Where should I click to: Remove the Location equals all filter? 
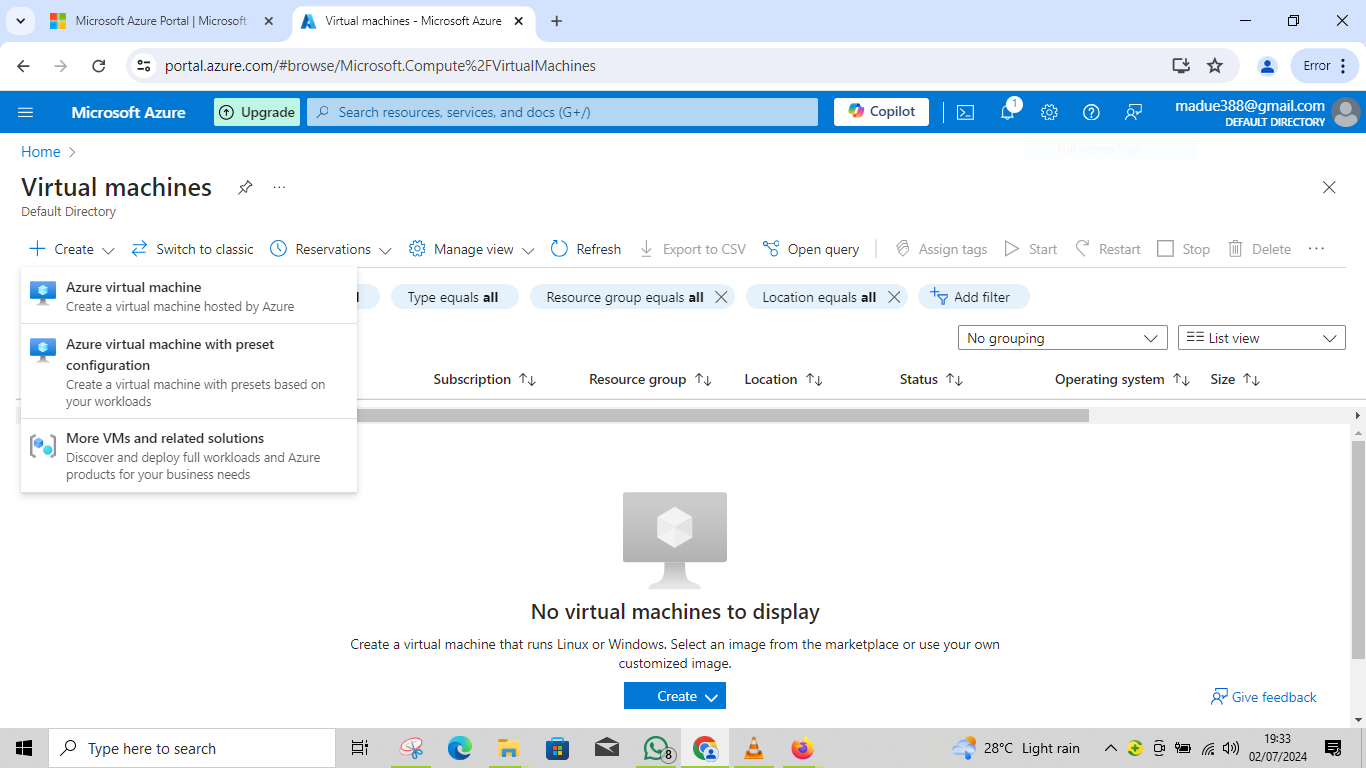coord(894,297)
